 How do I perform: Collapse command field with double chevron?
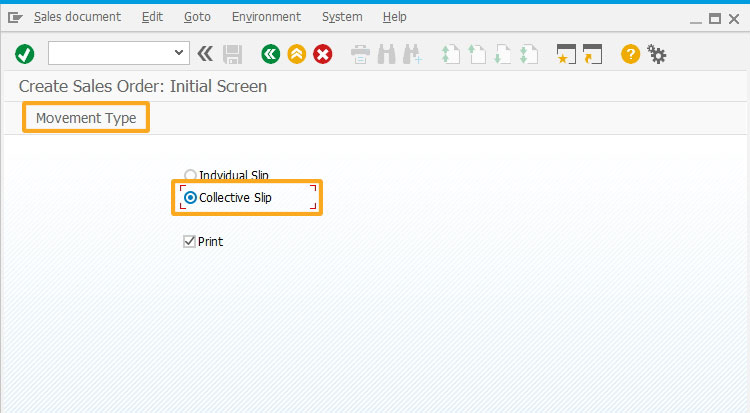point(205,54)
